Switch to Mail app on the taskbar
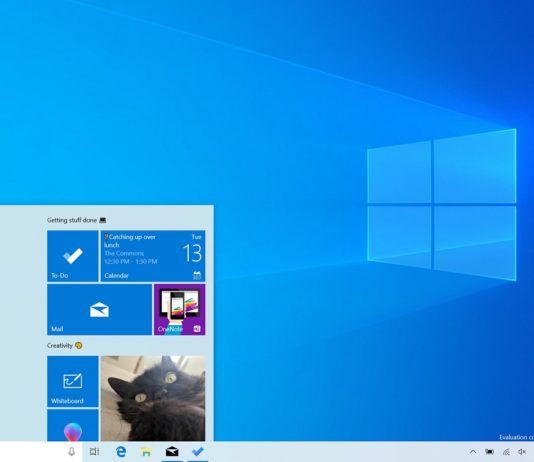 pyautogui.click(x=172, y=452)
